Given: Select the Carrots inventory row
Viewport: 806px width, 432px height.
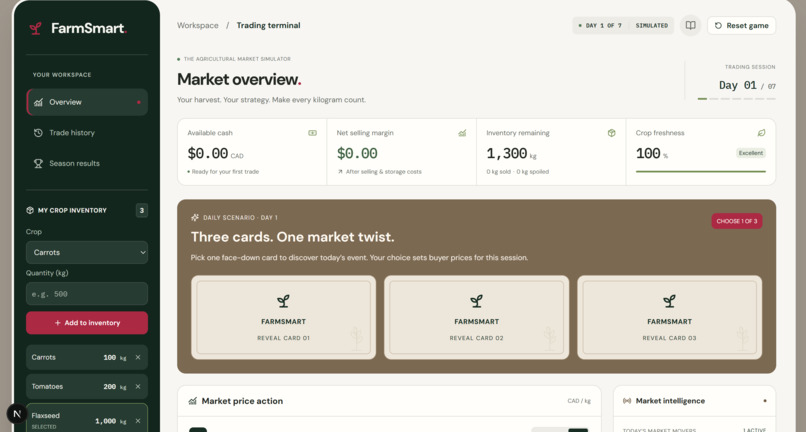Looking at the screenshot, I should [87, 357].
